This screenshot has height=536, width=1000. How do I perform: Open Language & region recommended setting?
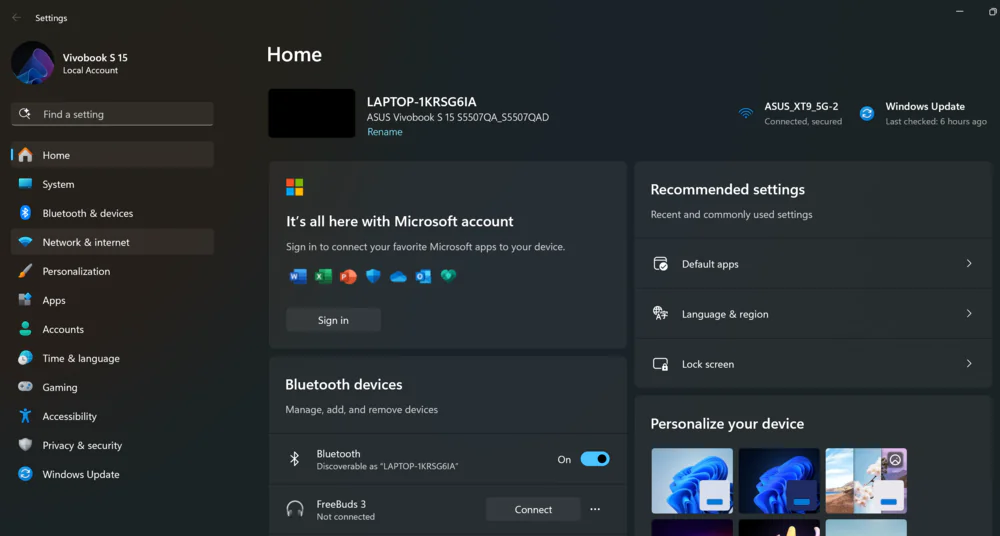coord(813,313)
